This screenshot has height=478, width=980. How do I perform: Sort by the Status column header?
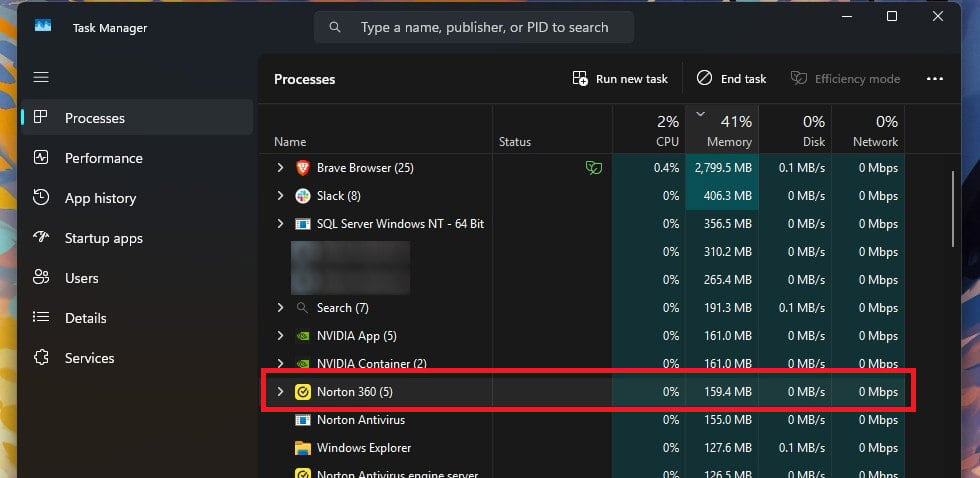[552, 129]
